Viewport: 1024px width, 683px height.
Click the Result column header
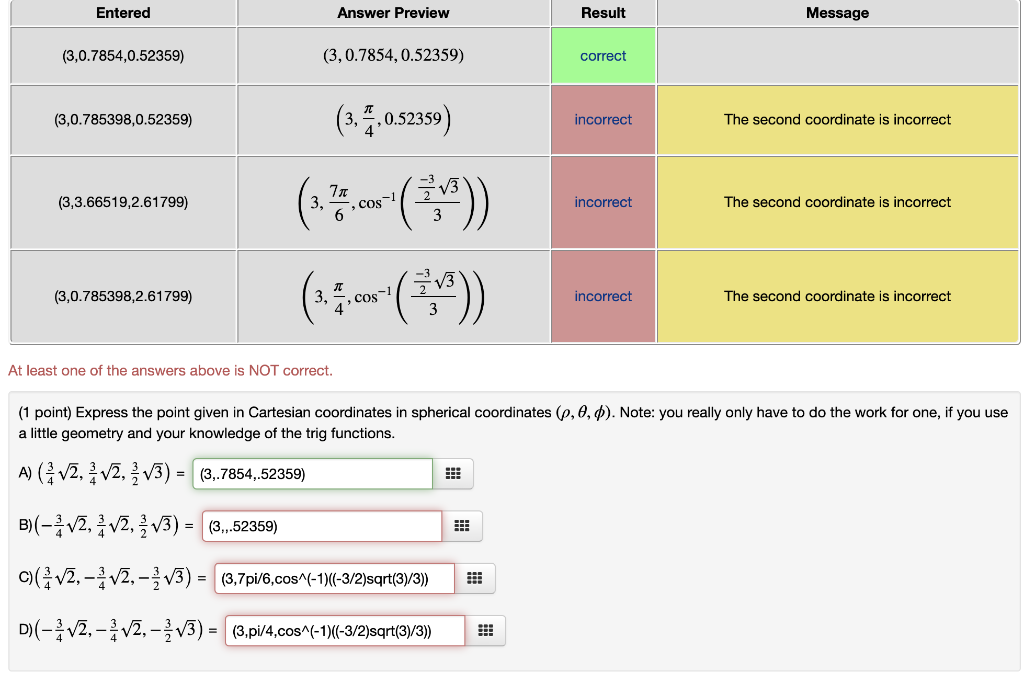tap(603, 13)
